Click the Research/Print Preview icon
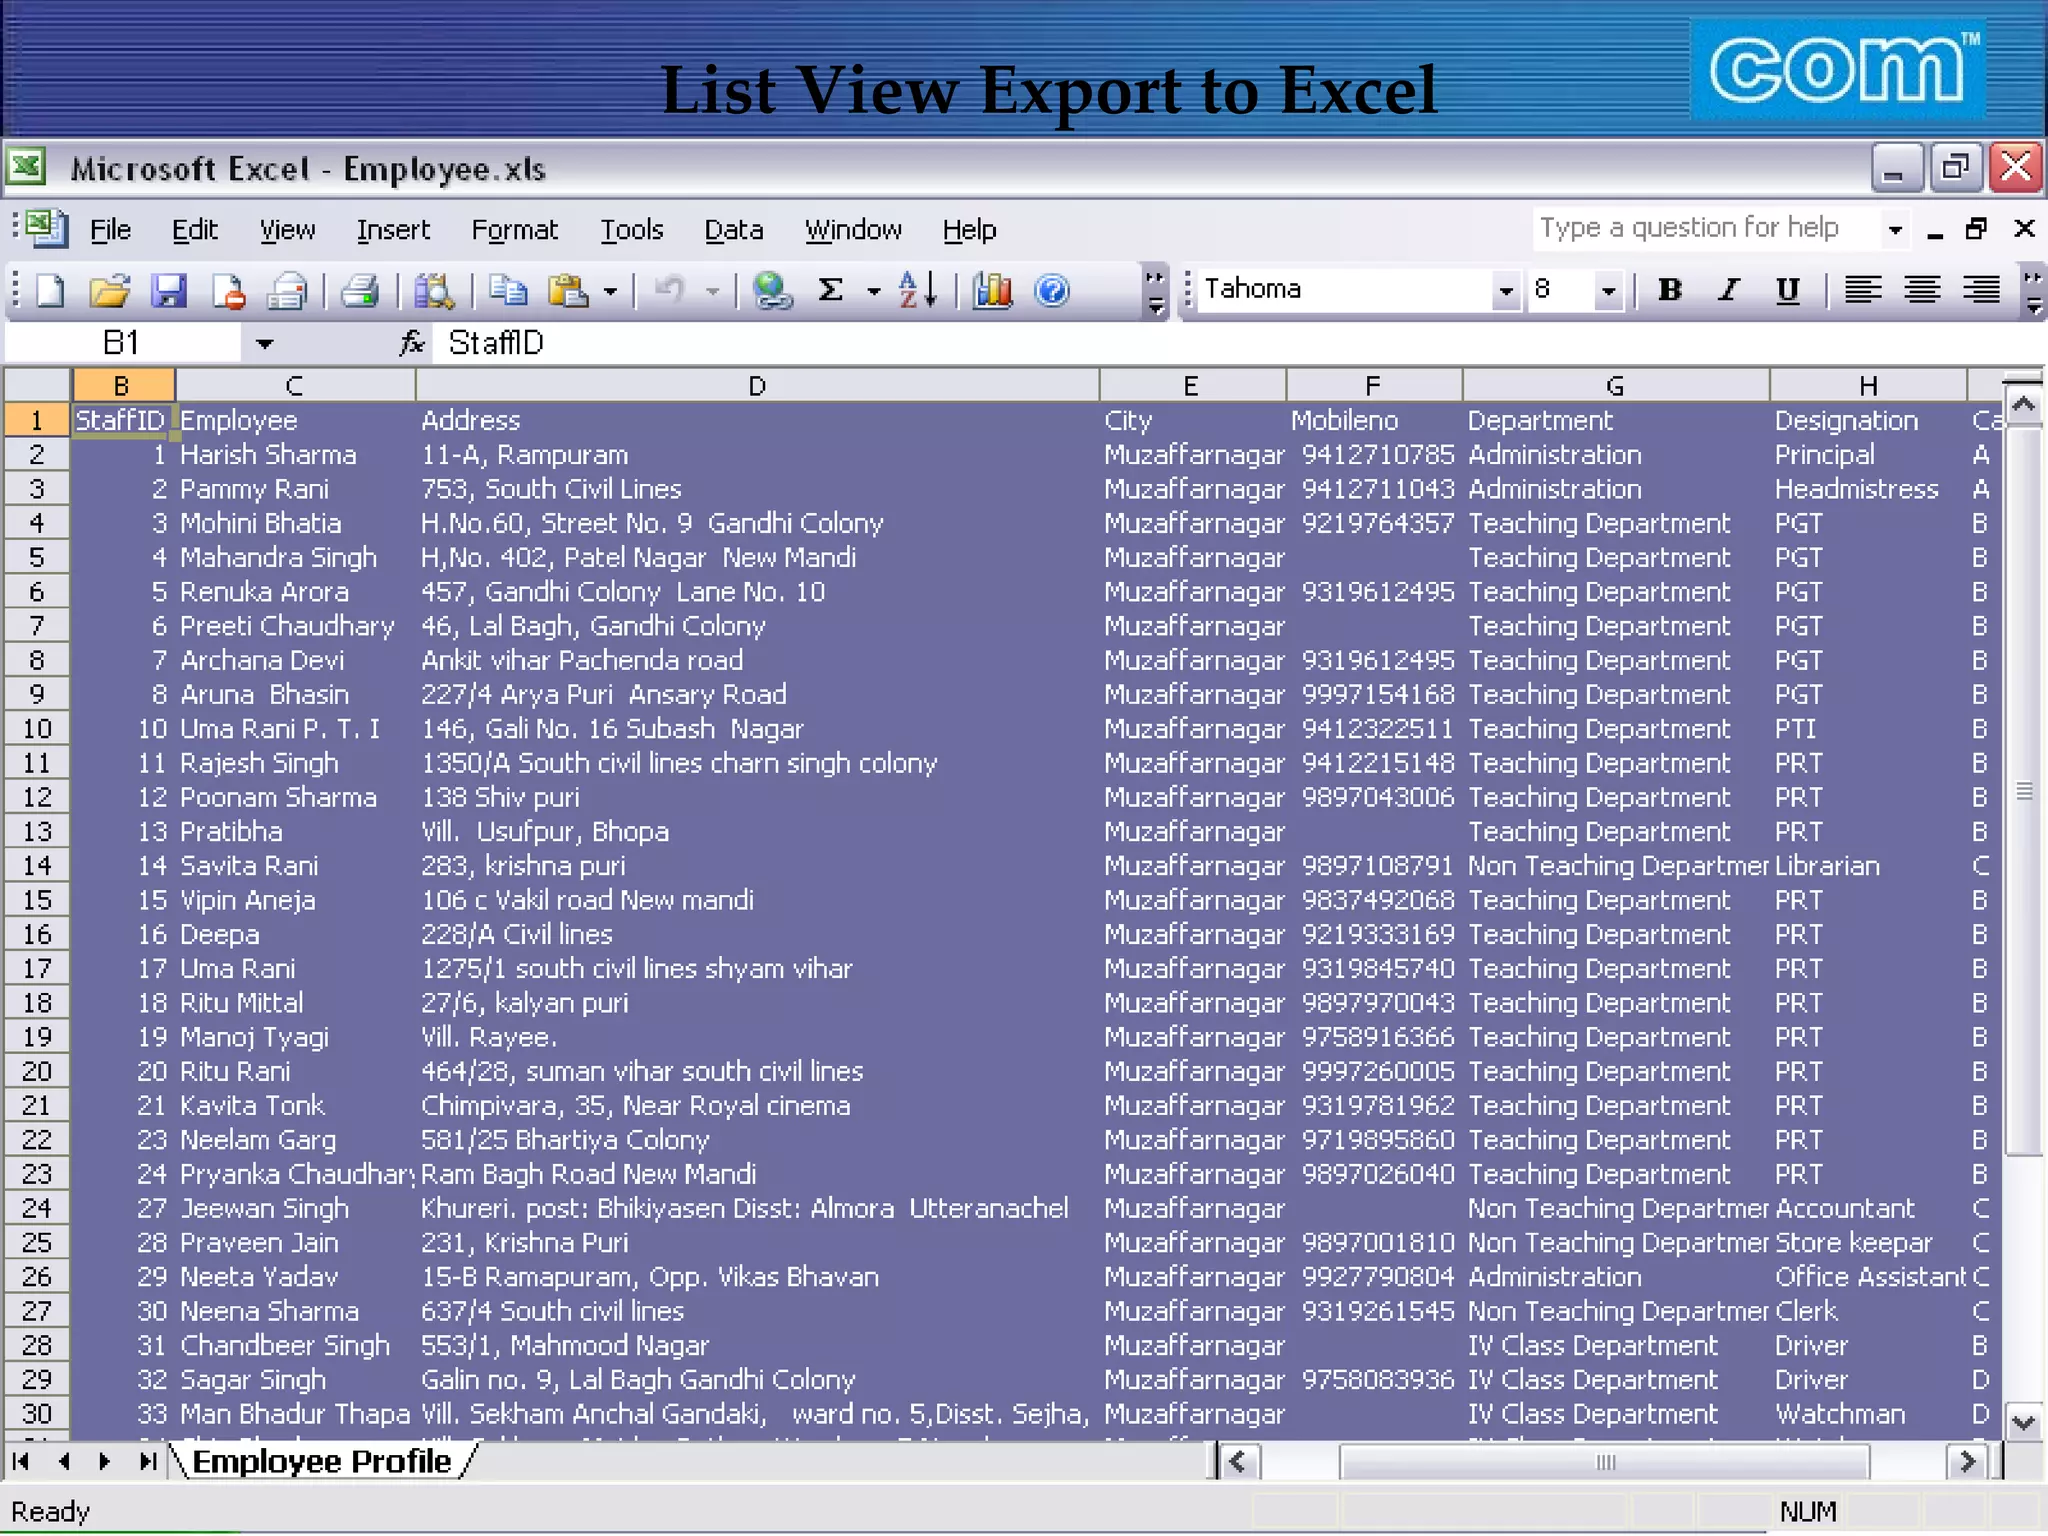The image size is (2048, 1536). point(435,291)
